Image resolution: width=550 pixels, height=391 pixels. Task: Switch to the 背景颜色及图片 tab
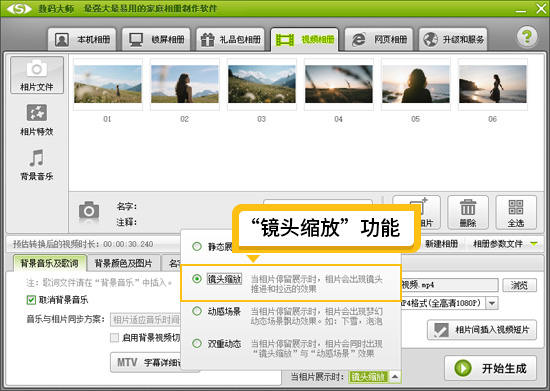(123, 263)
